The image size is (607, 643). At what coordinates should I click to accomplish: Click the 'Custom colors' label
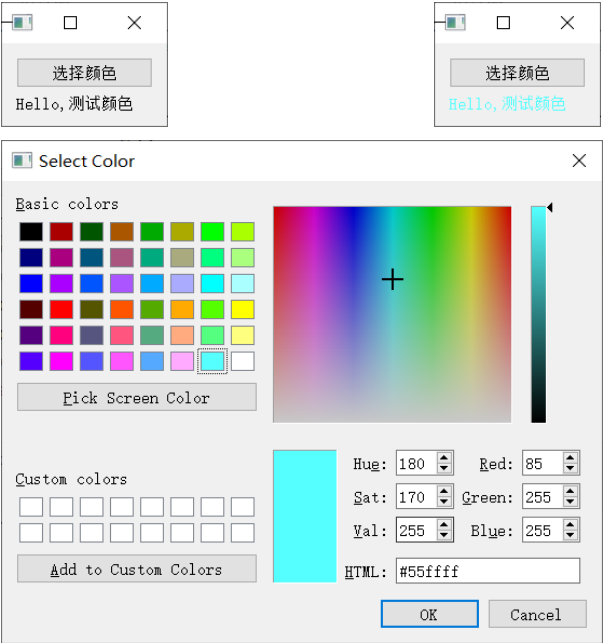click(71, 479)
